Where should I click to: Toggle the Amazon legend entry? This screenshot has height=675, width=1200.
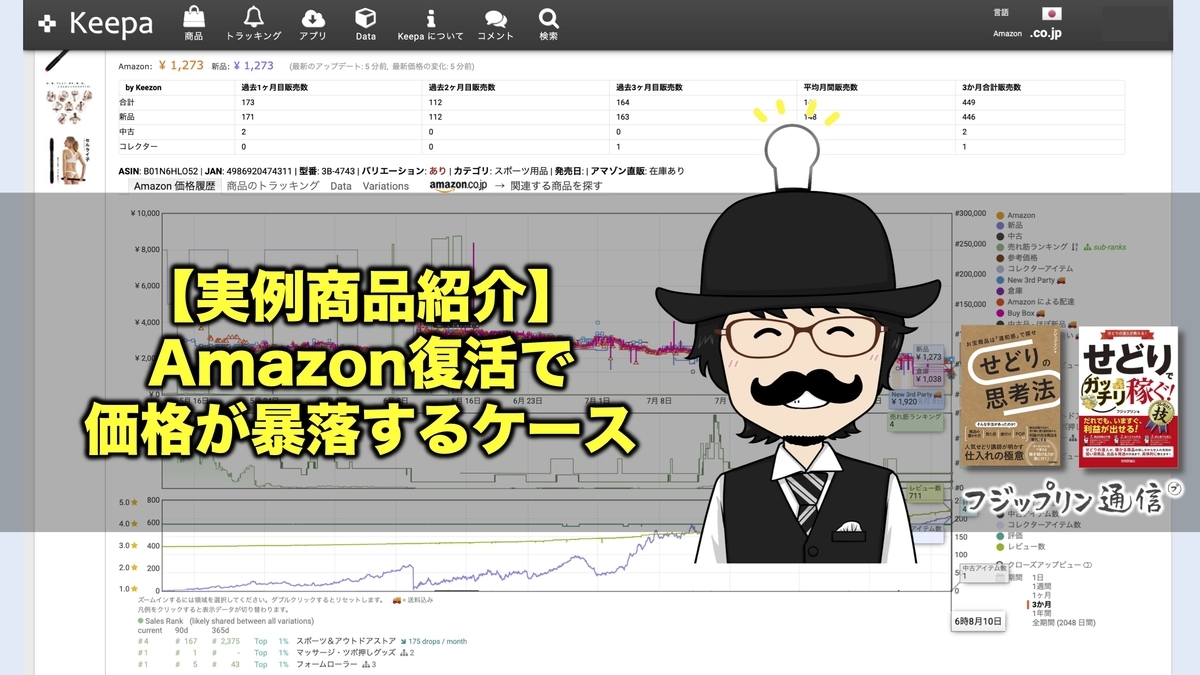(x=1015, y=216)
